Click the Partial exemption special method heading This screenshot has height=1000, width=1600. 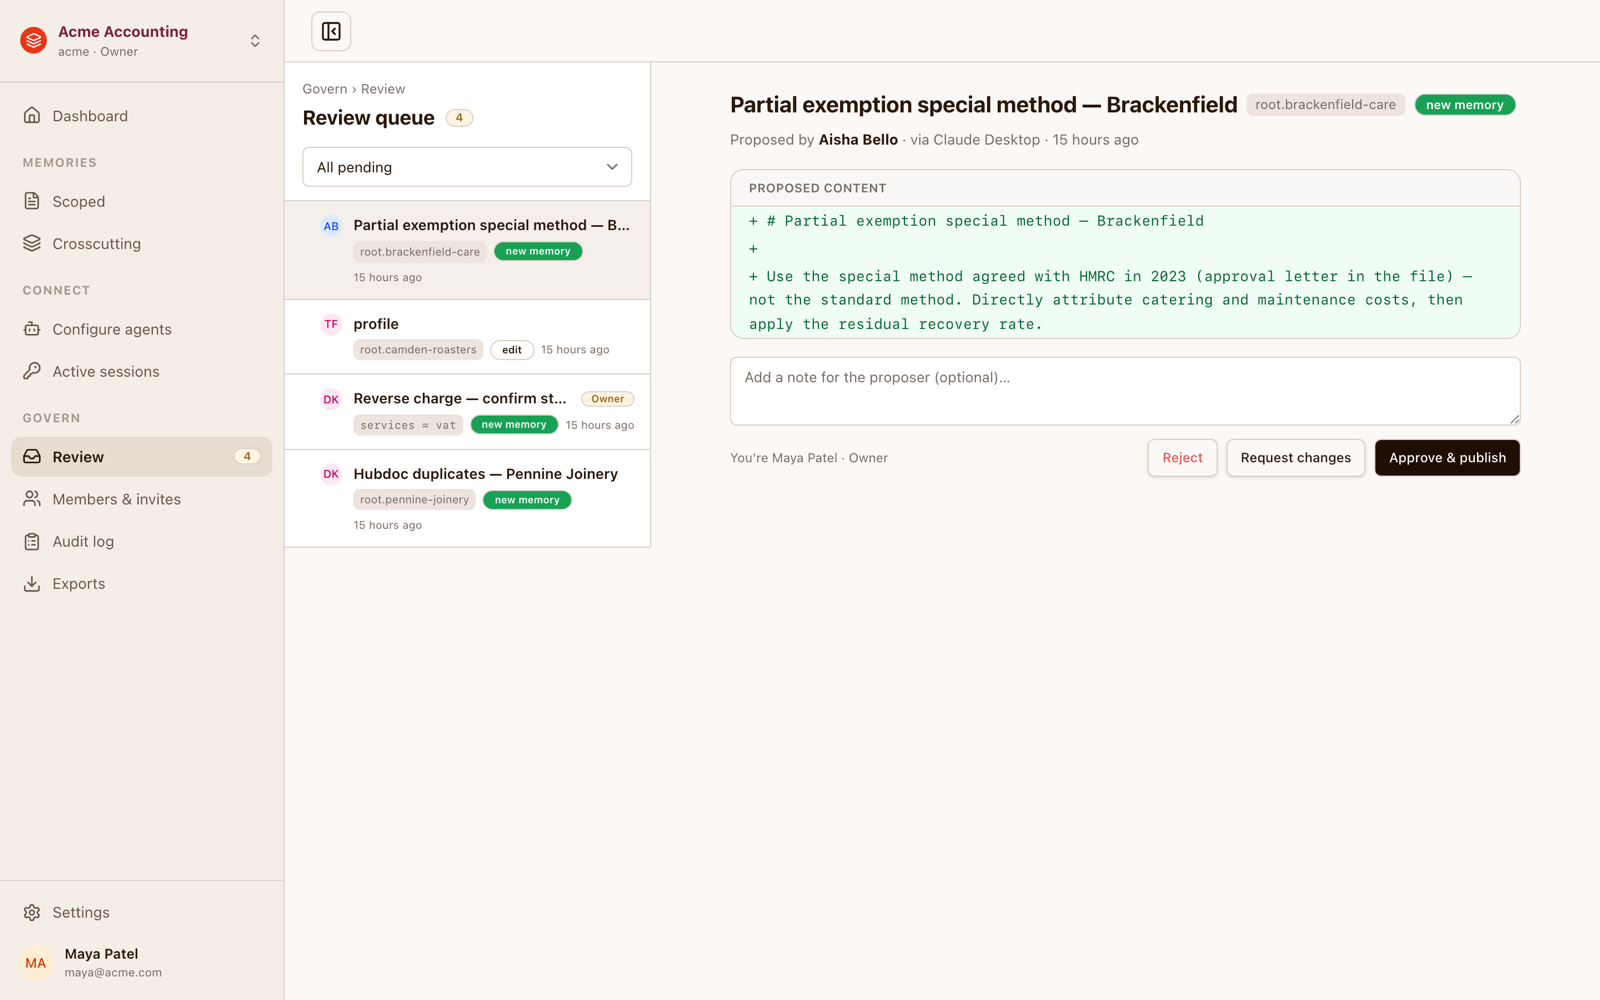[983, 105]
